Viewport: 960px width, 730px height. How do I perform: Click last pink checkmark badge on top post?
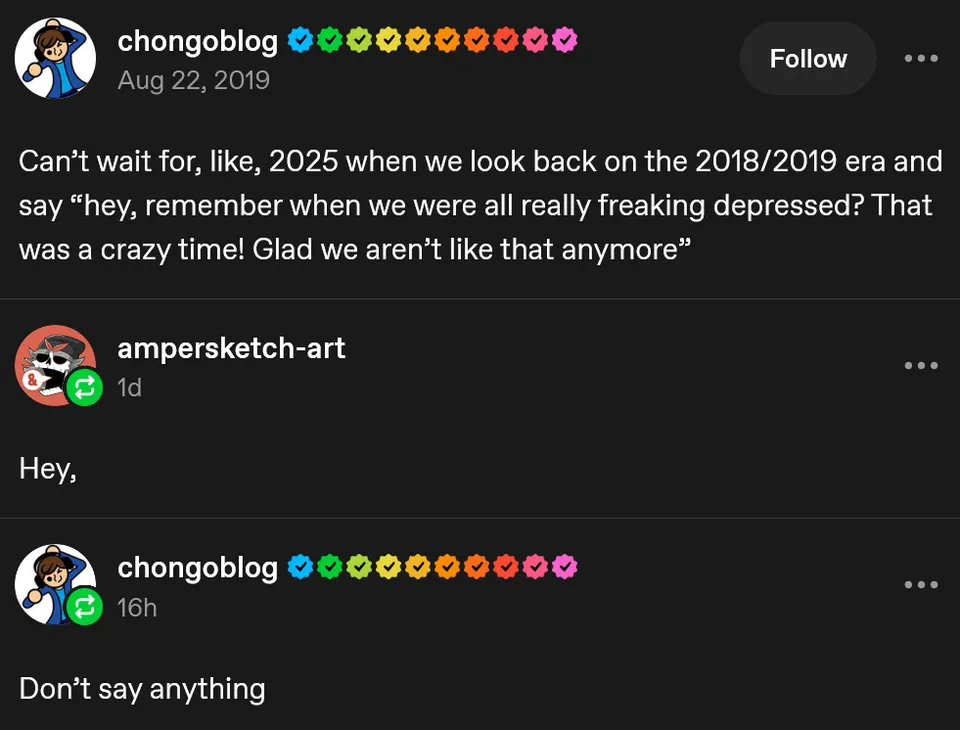click(565, 41)
